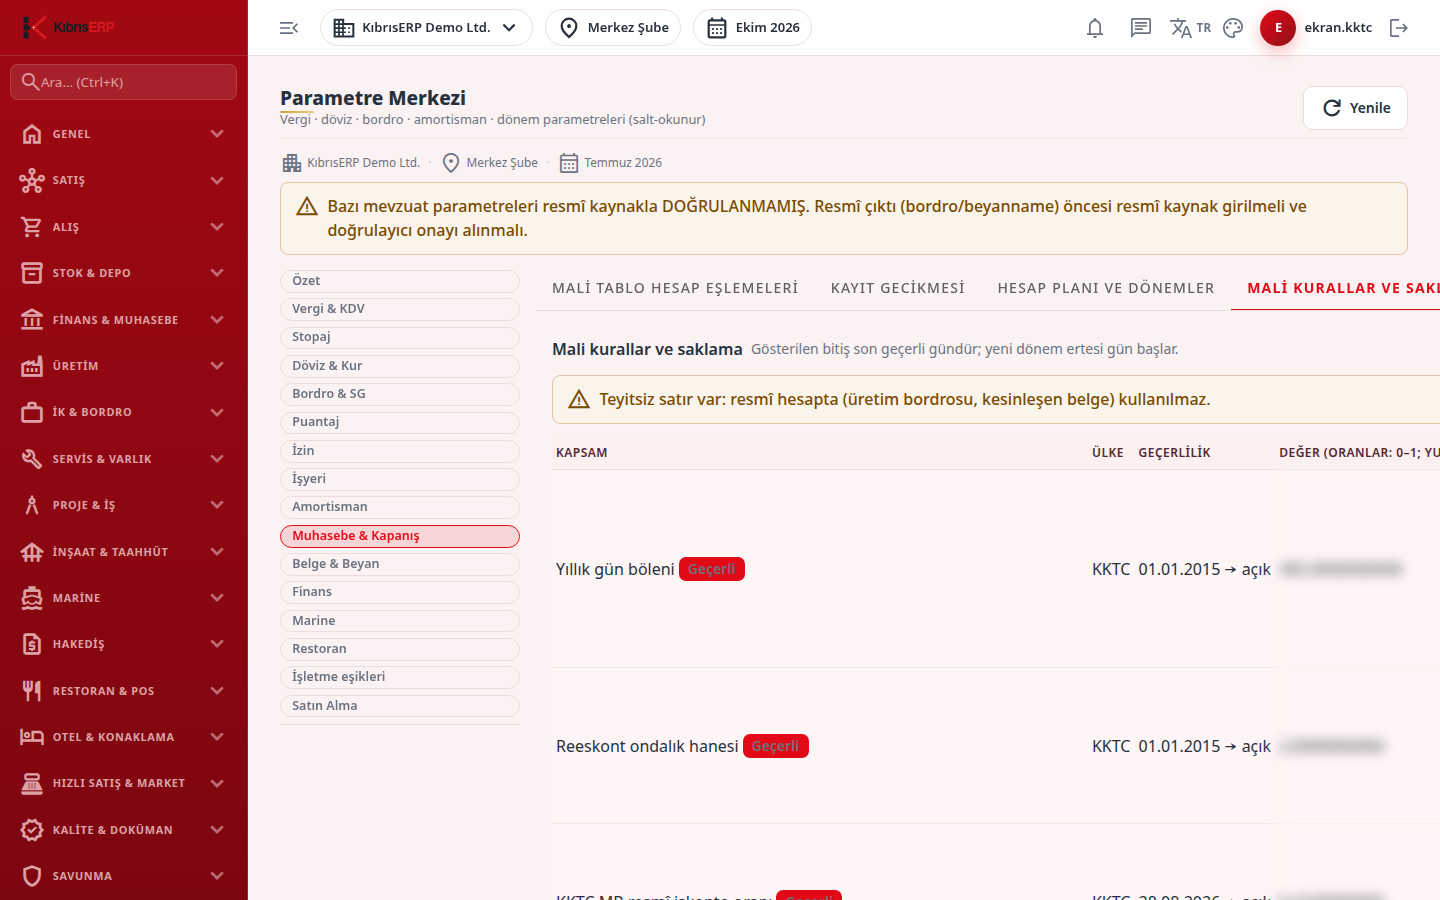Click the Reeskont ondalık hanesi row label
The image size is (1440, 900).
pos(647,746)
